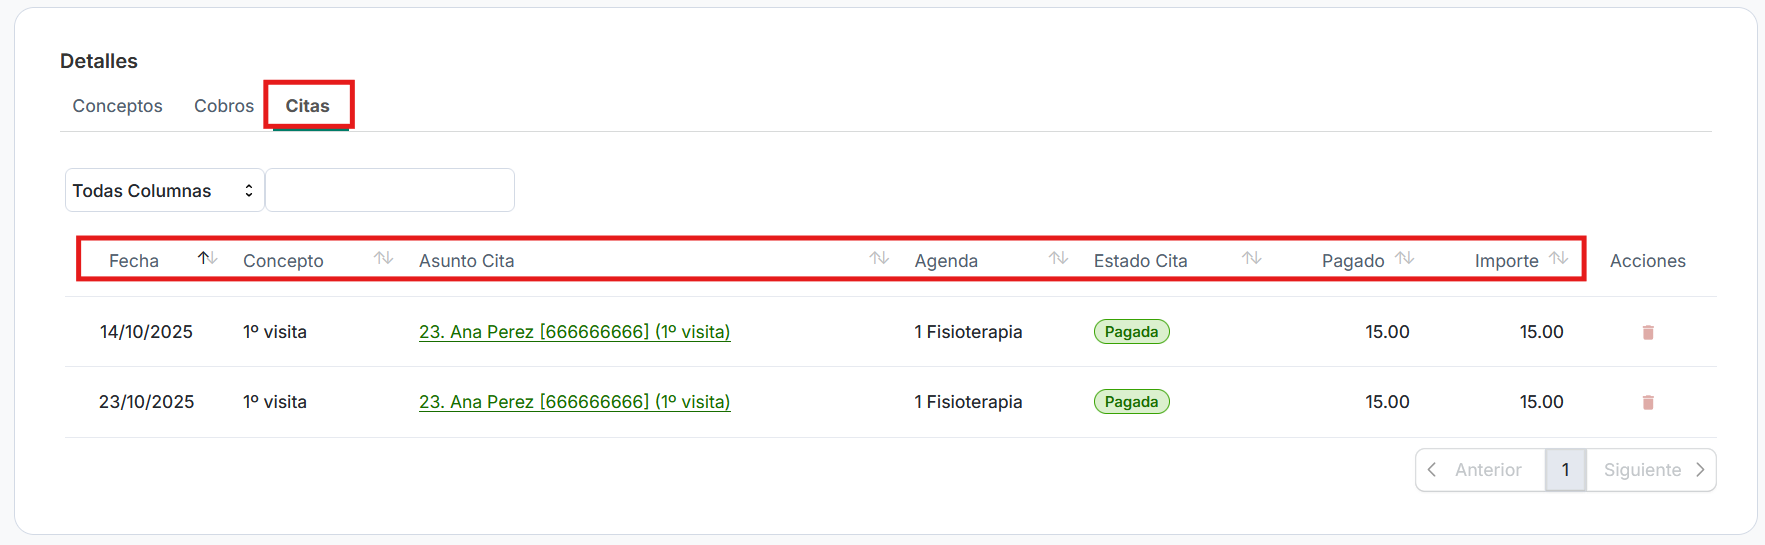Sort appointments by Estado Cita icon

[1251, 259]
